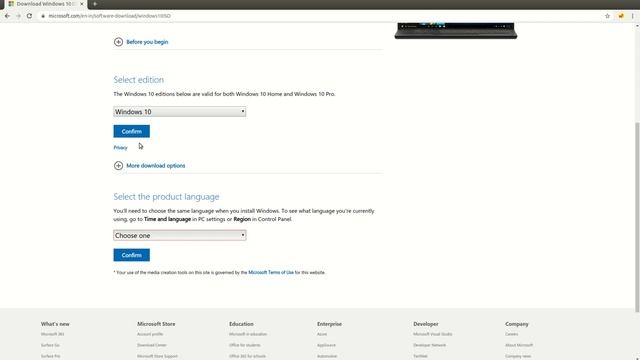Open Microsoft 365 footer link

tap(52, 334)
